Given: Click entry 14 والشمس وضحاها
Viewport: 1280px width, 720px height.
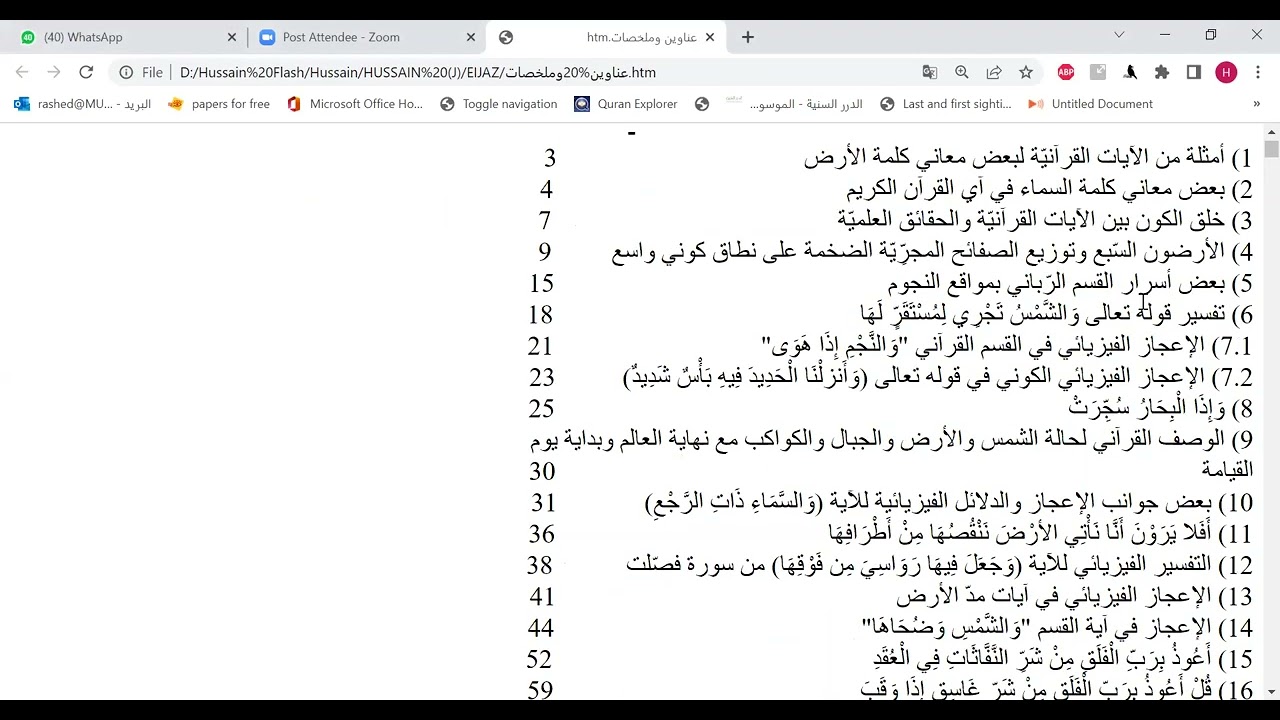Looking at the screenshot, I should pyautogui.click(x=1057, y=627).
